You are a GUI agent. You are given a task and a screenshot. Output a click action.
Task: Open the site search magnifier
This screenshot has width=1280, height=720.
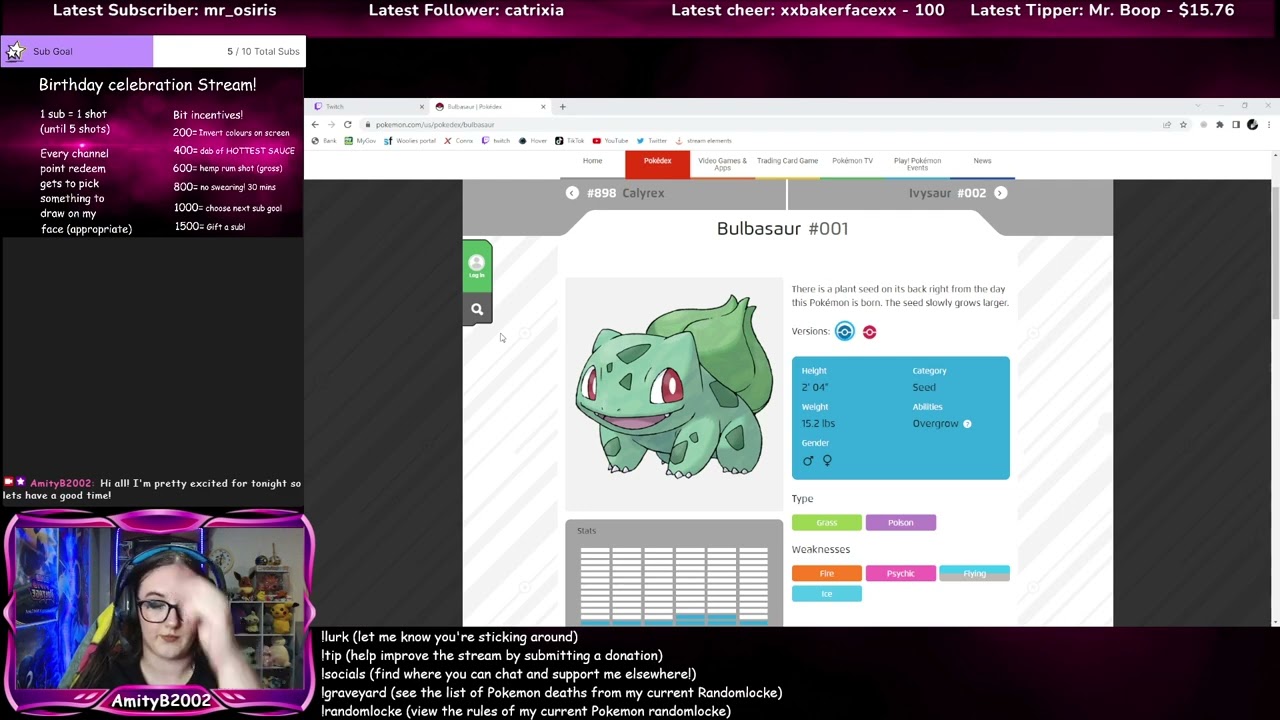[477, 310]
